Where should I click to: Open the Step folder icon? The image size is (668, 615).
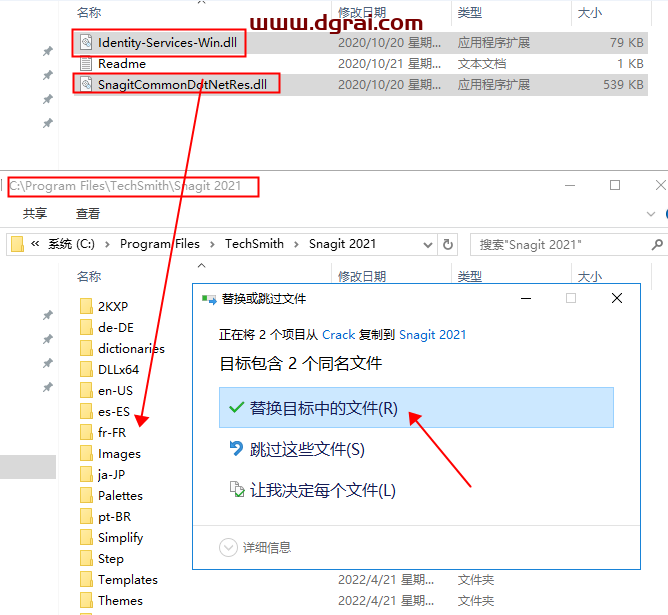click(86, 558)
